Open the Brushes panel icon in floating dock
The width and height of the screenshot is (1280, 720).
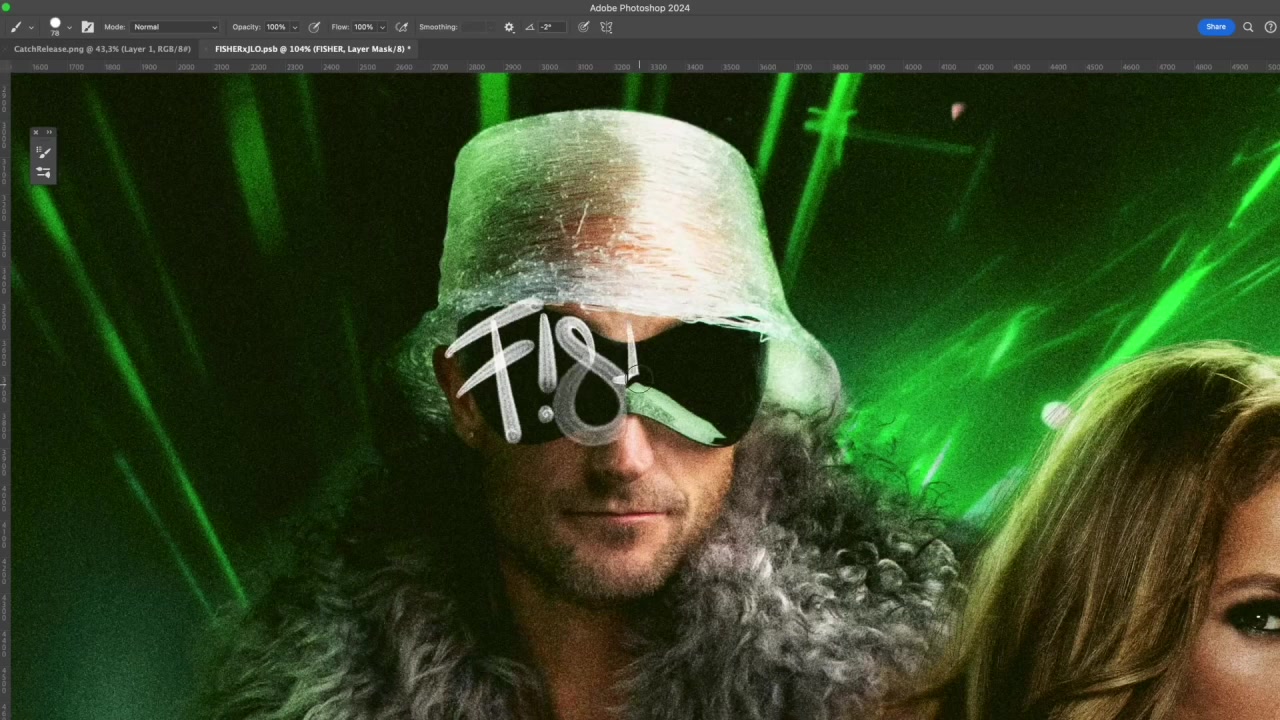(x=43, y=152)
